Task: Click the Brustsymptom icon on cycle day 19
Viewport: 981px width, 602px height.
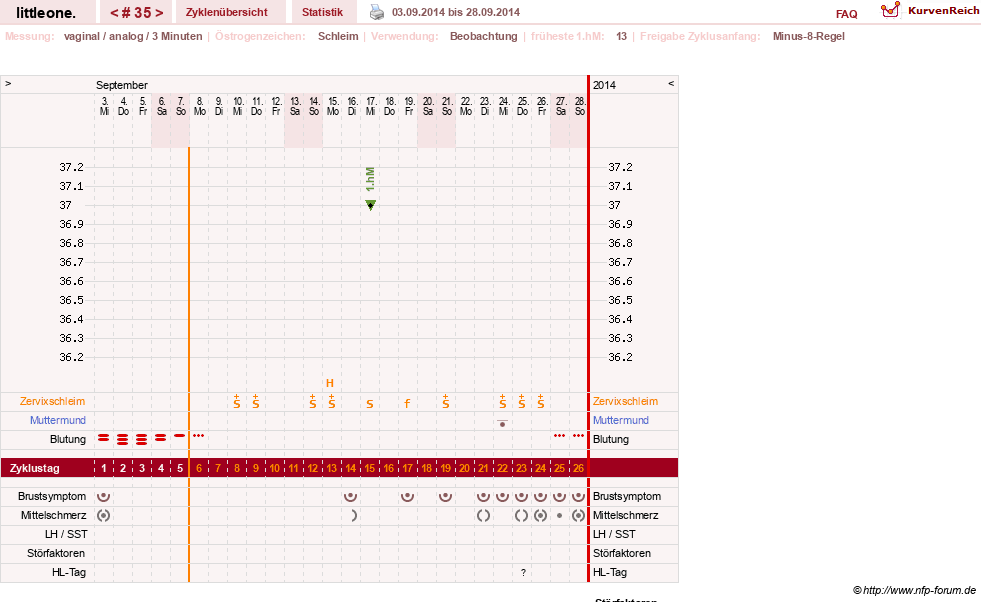Action: (x=445, y=496)
